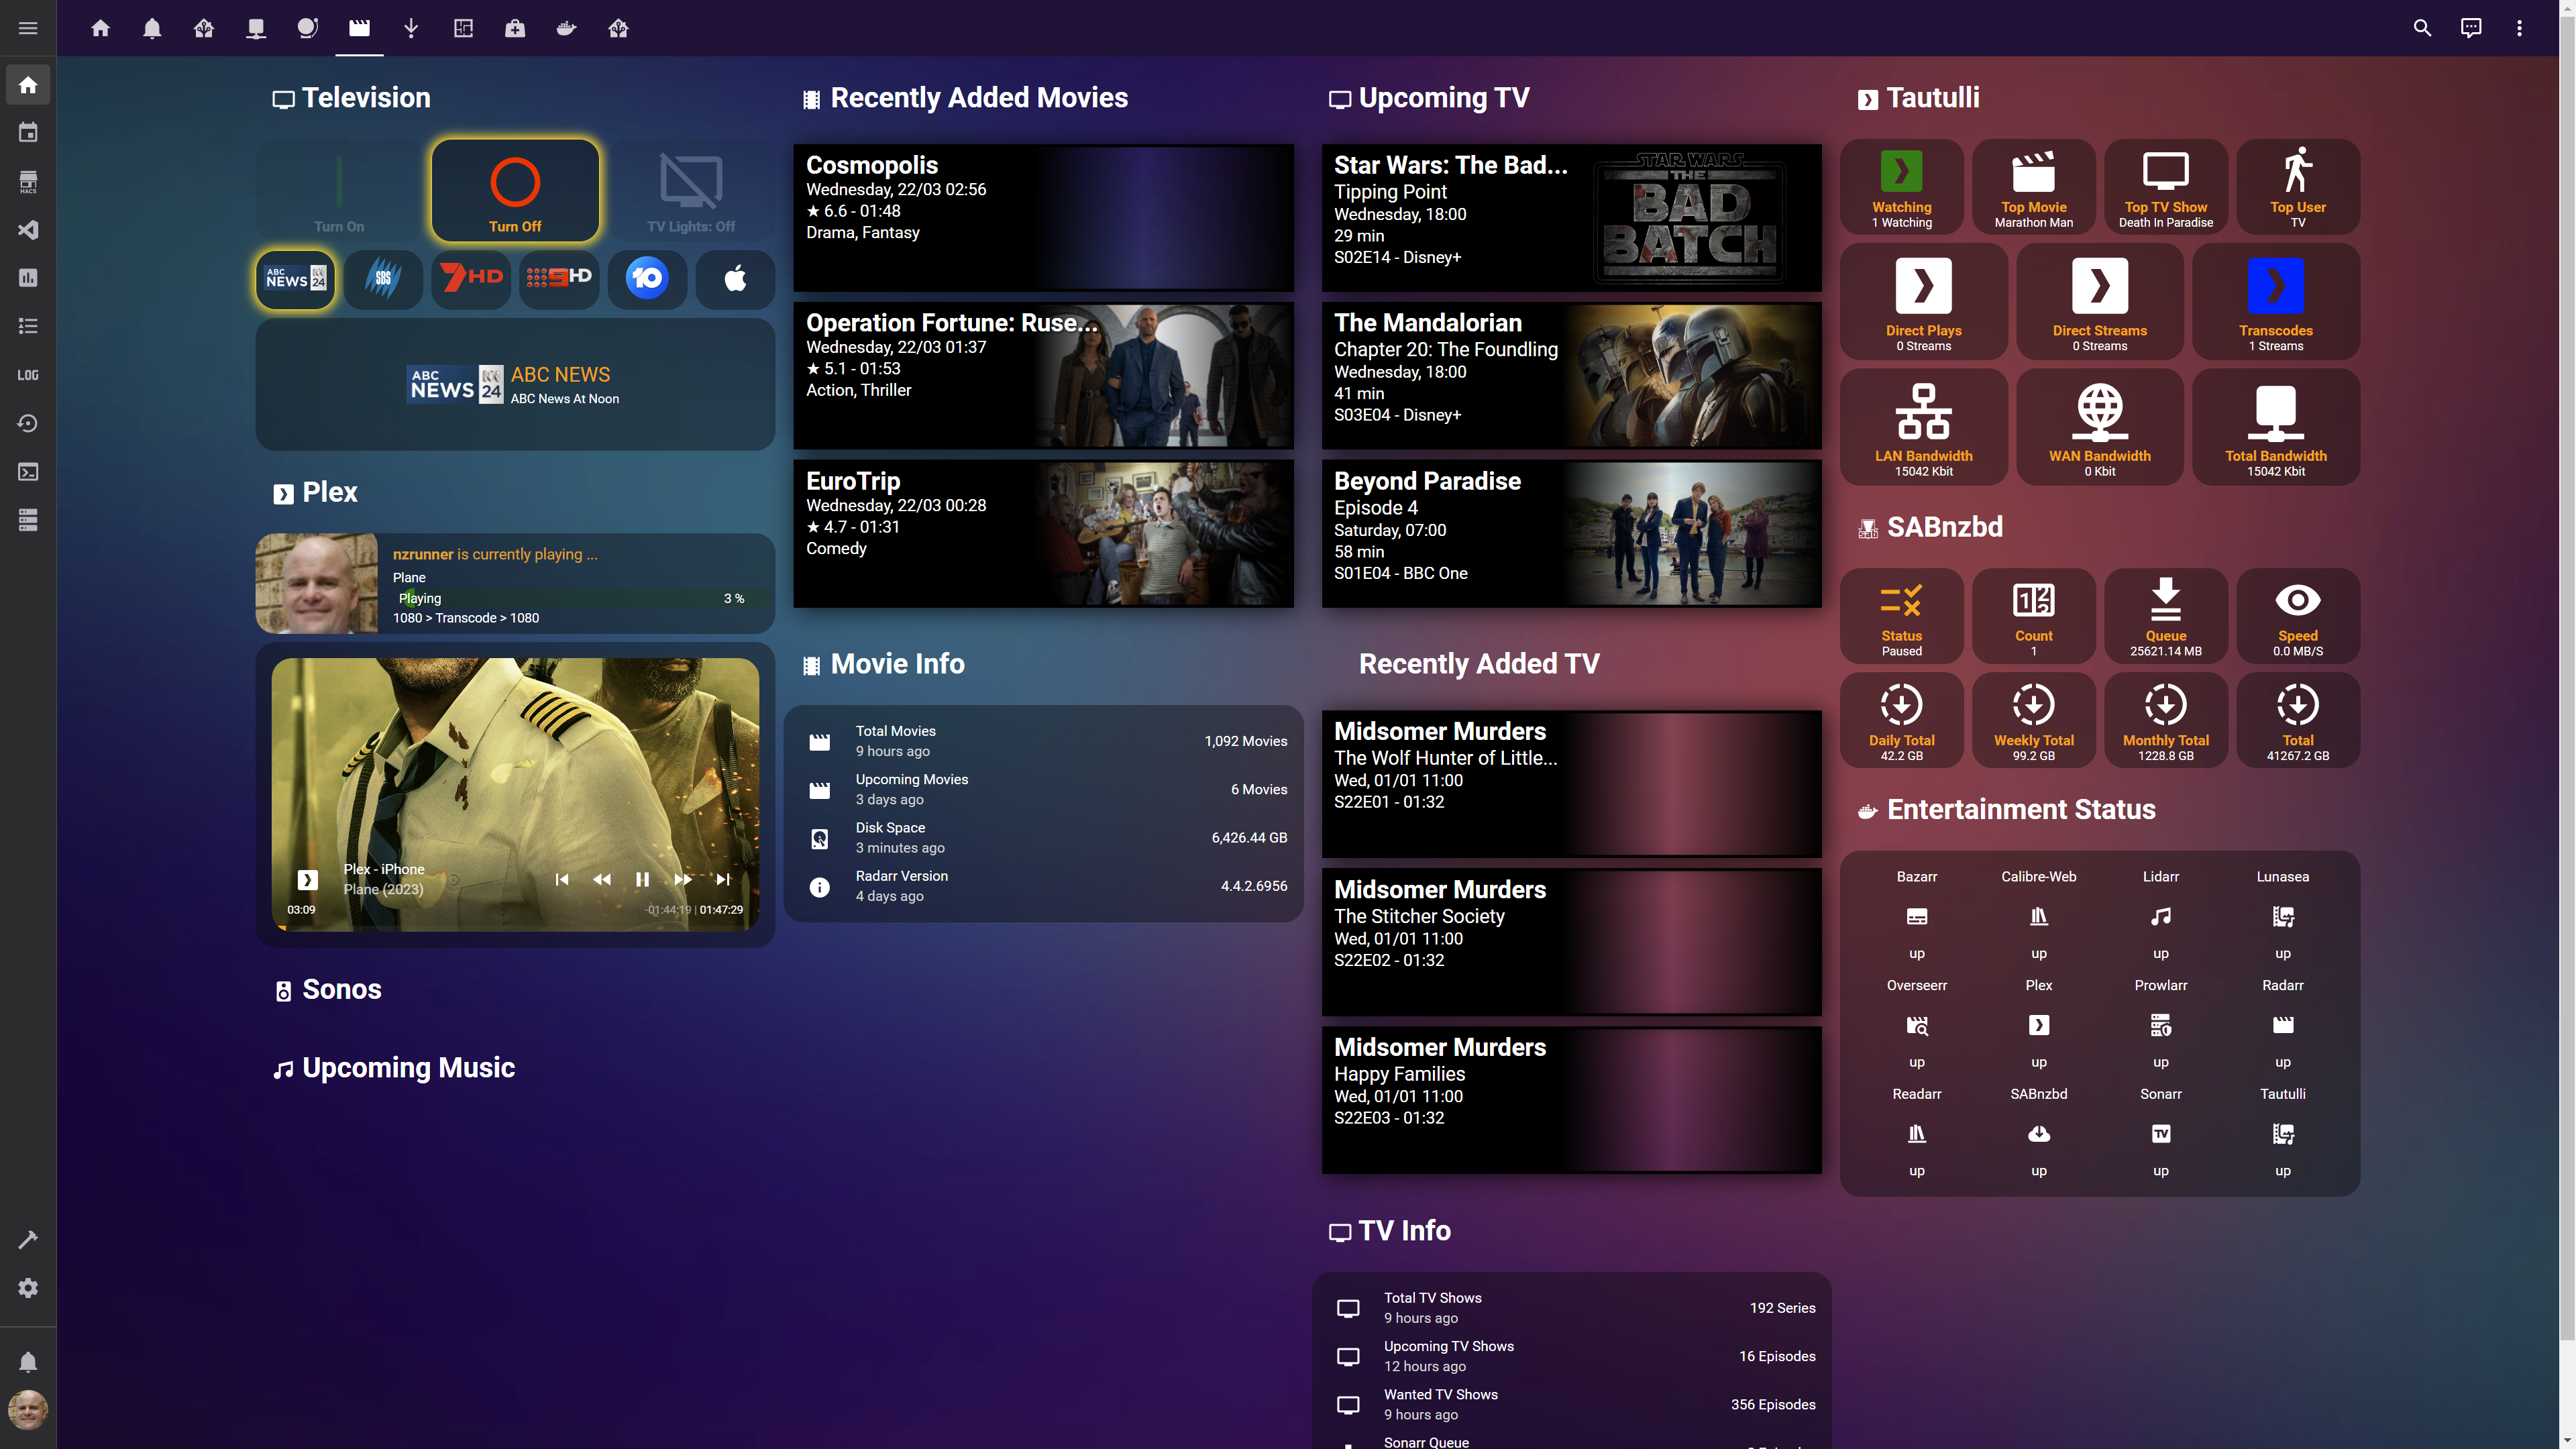Select the SBS channel icon

point(383,278)
